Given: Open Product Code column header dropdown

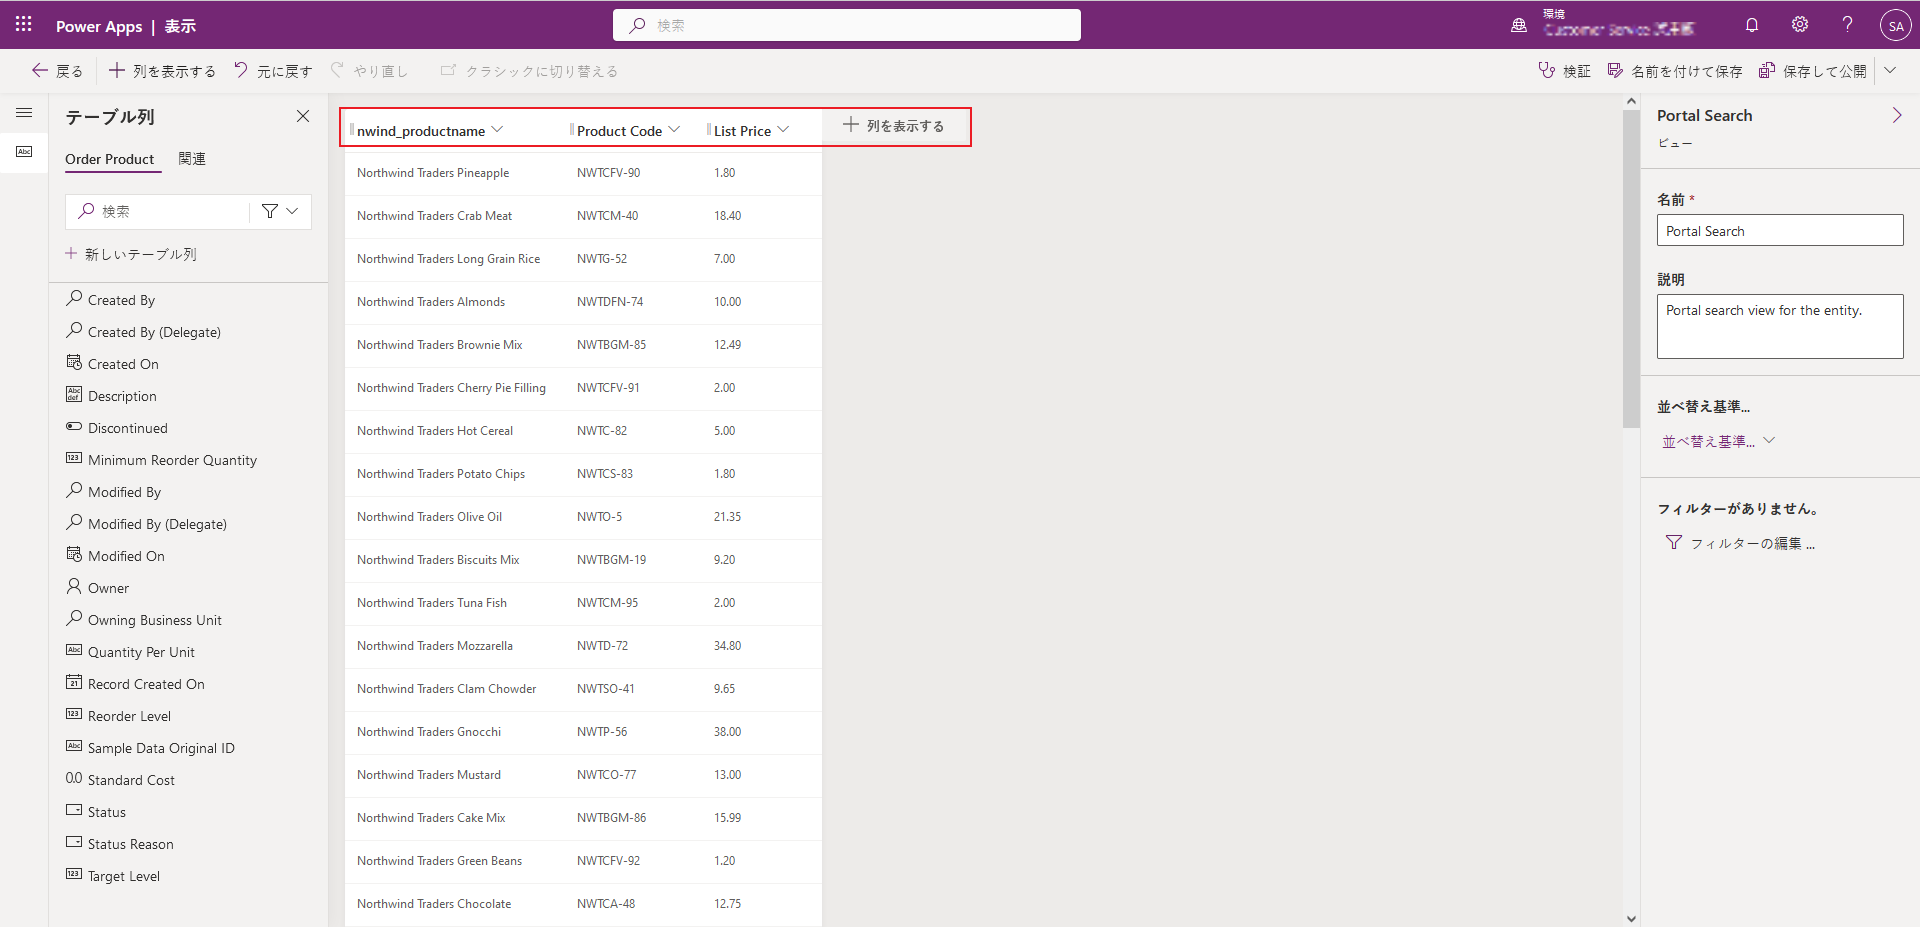Looking at the screenshot, I should [674, 130].
